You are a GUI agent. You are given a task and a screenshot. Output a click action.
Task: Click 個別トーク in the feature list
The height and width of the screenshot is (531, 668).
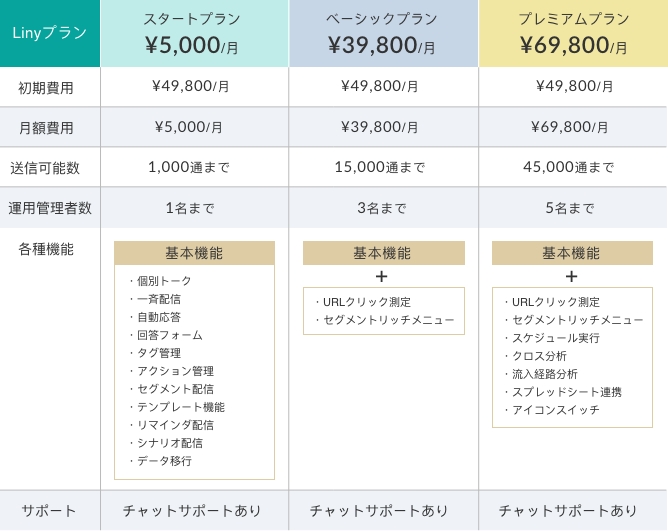tap(164, 281)
